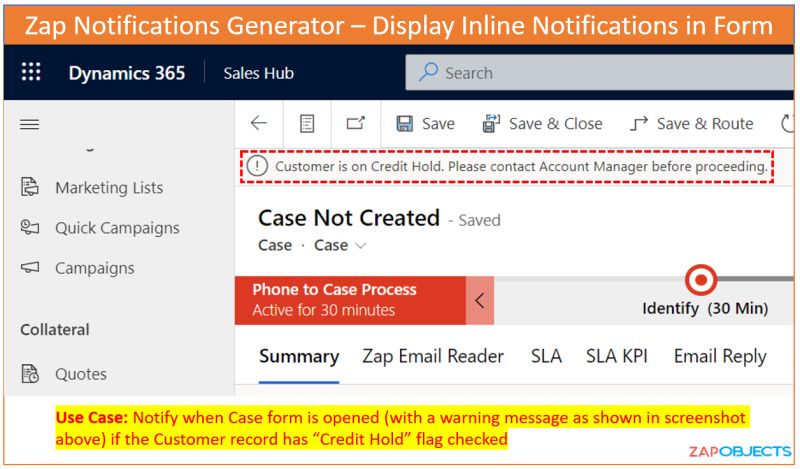Switch to the Summary tab
Image resolution: width=800 pixels, height=469 pixels.
click(x=299, y=356)
